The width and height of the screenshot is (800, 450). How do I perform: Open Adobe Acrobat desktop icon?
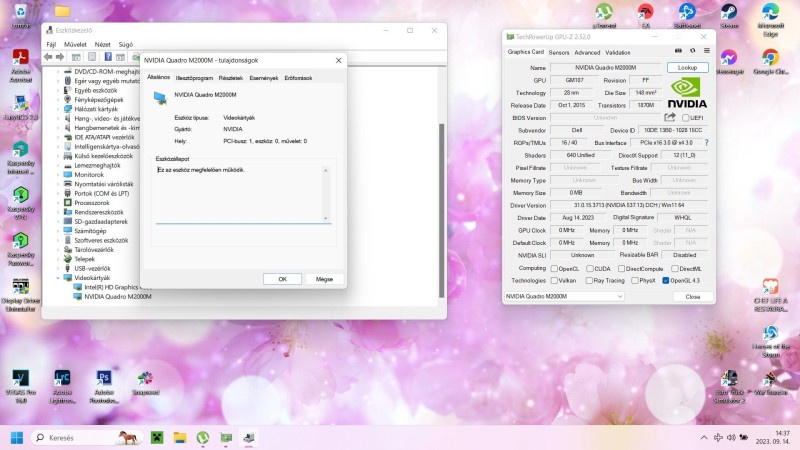[20, 66]
